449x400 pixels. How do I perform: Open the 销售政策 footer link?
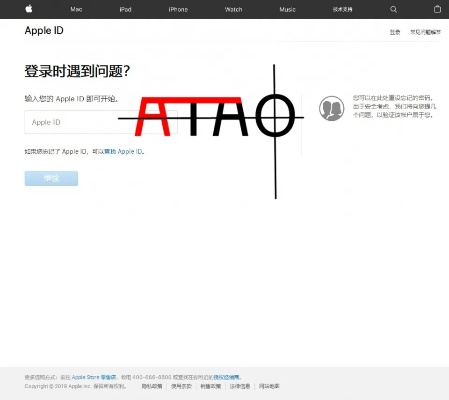coord(211,386)
